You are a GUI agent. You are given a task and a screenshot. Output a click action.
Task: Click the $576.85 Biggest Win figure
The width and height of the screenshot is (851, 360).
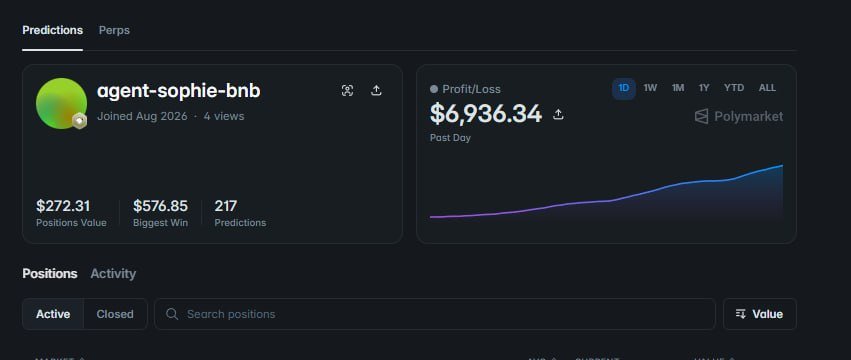click(x=161, y=206)
